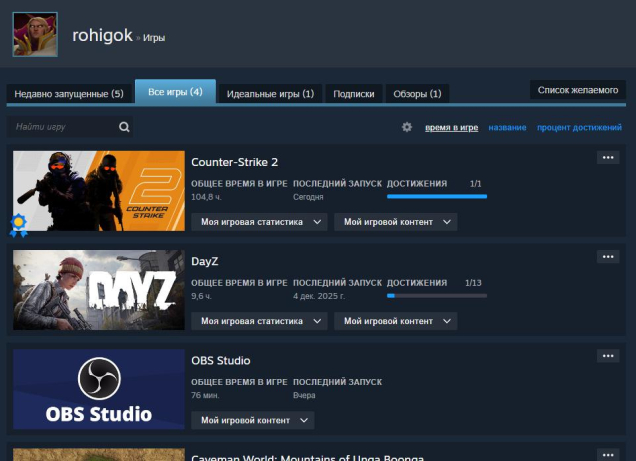
Task: Expand Мой игровой контент dropdown for OBS Studio
Action: pyautogui.click(x=252, y=420)
